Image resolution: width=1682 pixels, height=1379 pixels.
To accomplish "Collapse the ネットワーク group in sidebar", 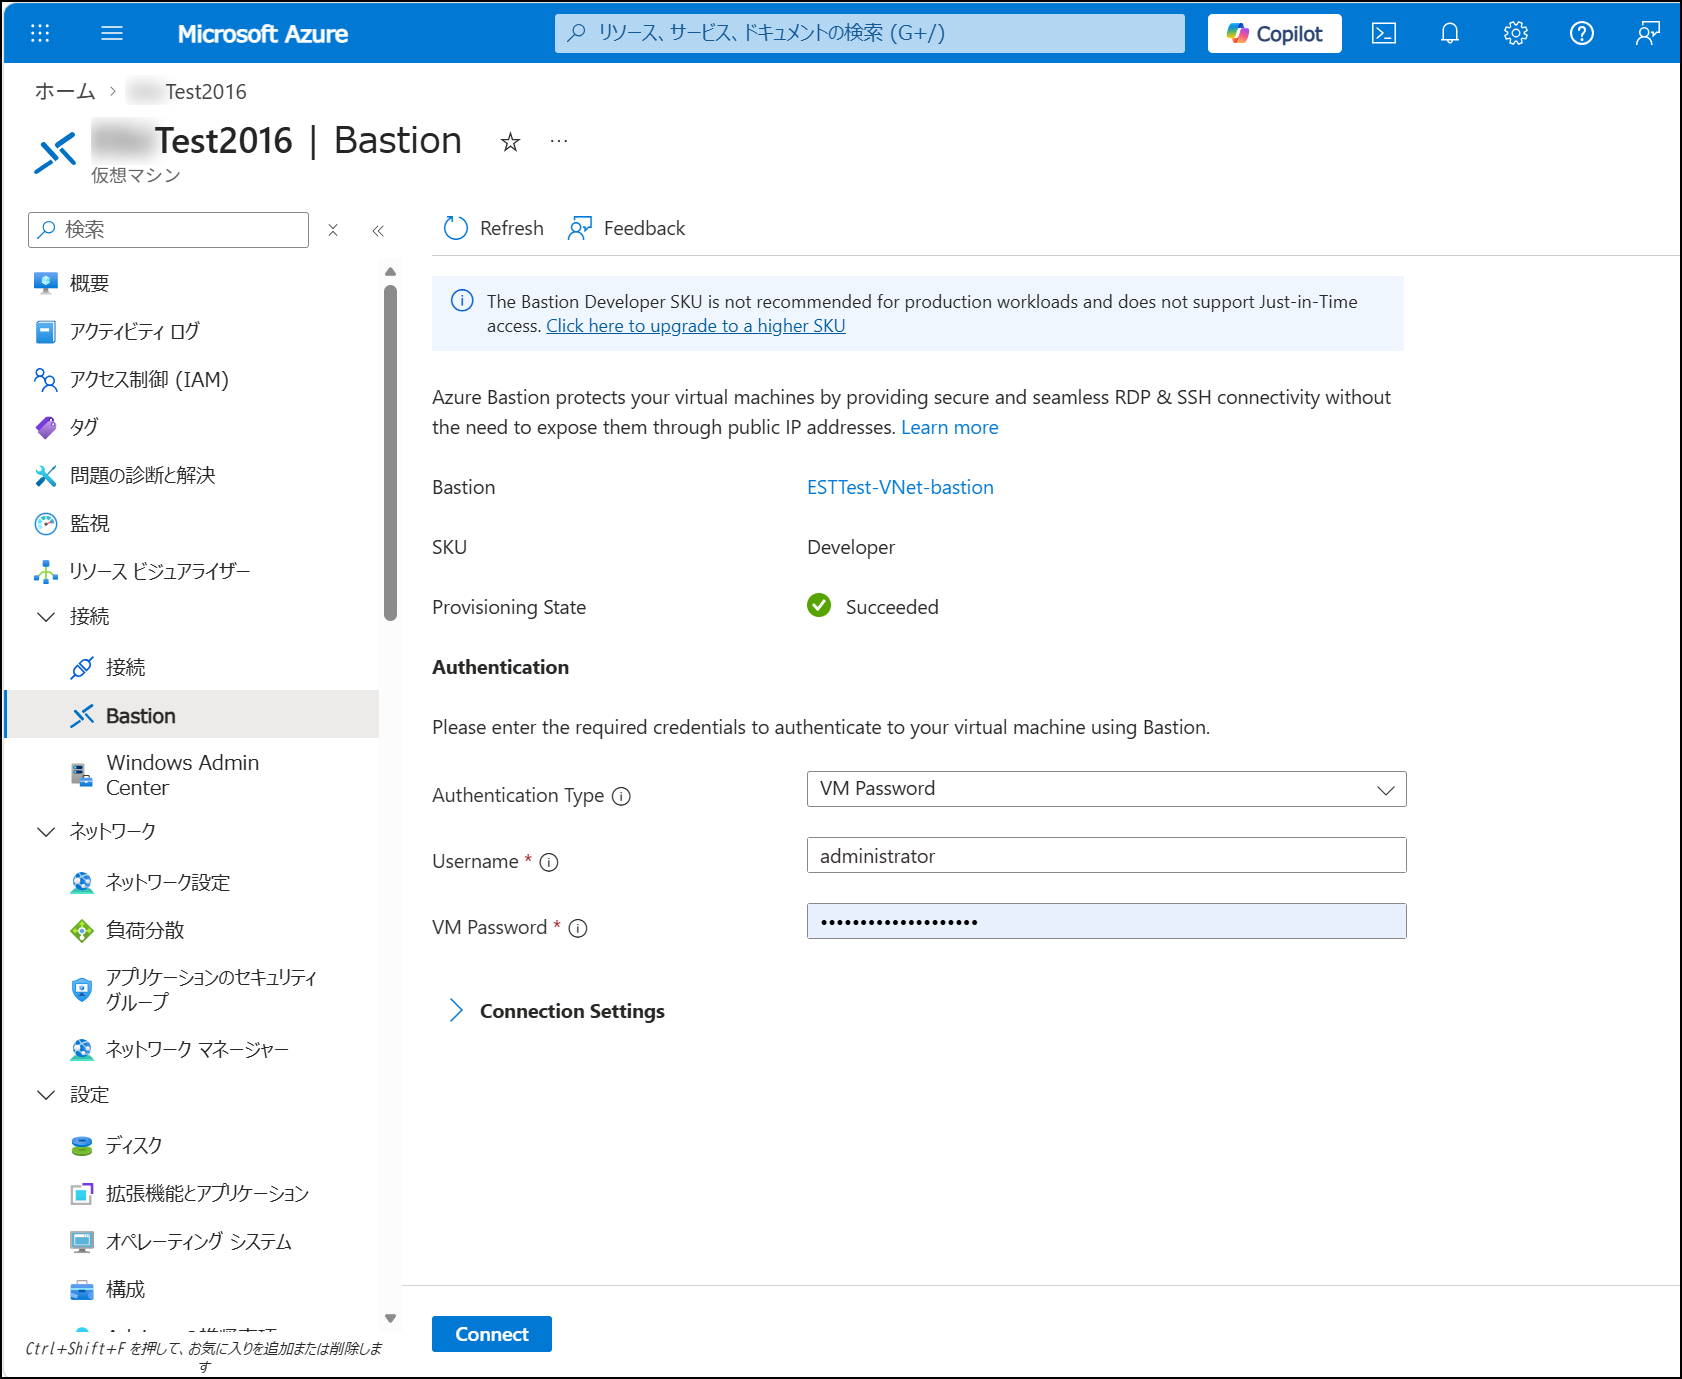I will click(46, 832).
